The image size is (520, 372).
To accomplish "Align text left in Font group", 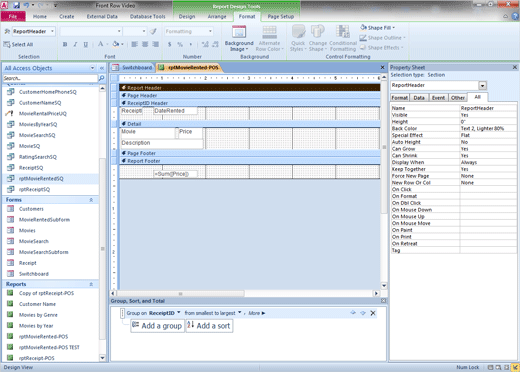I will pos(134,44).
